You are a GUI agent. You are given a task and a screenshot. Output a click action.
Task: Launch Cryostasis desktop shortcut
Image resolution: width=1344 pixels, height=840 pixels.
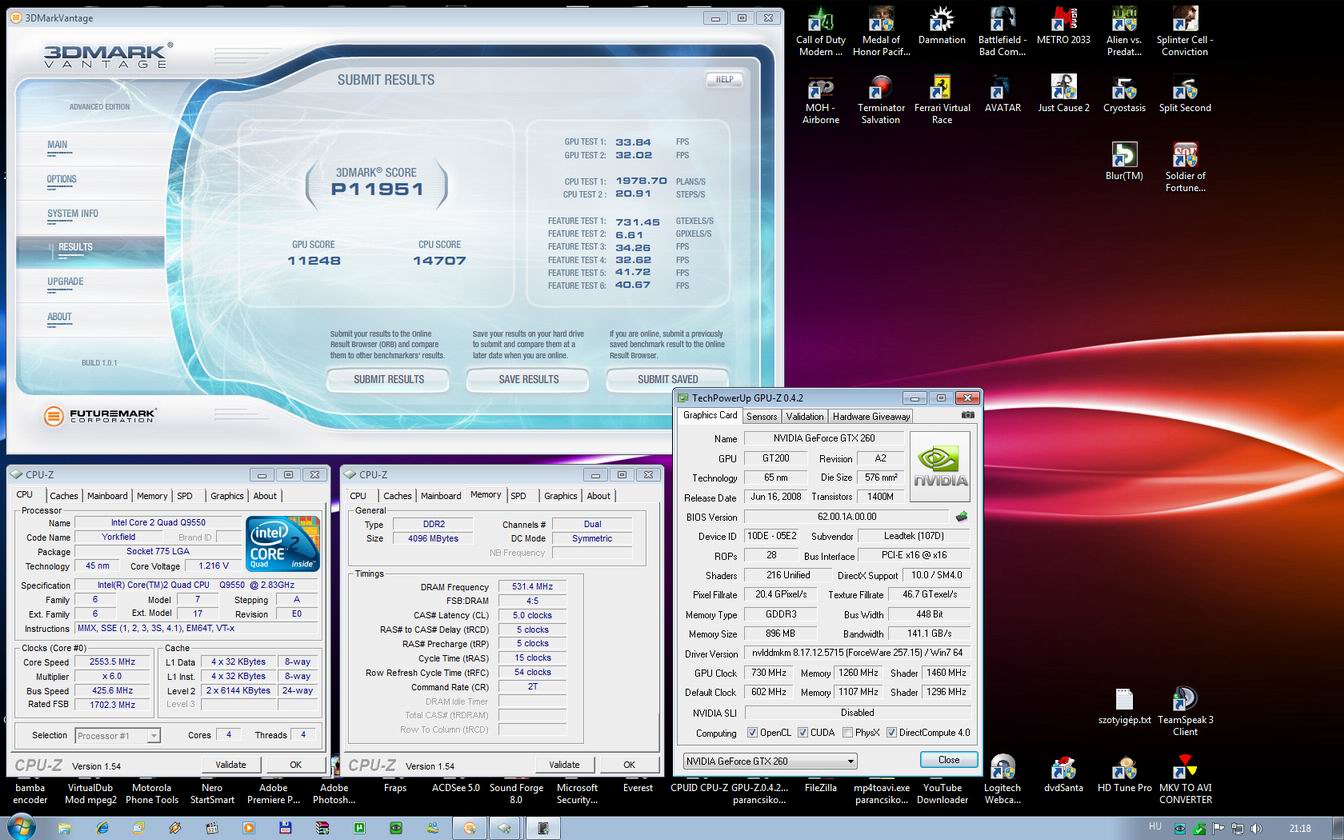[1124, 94]
